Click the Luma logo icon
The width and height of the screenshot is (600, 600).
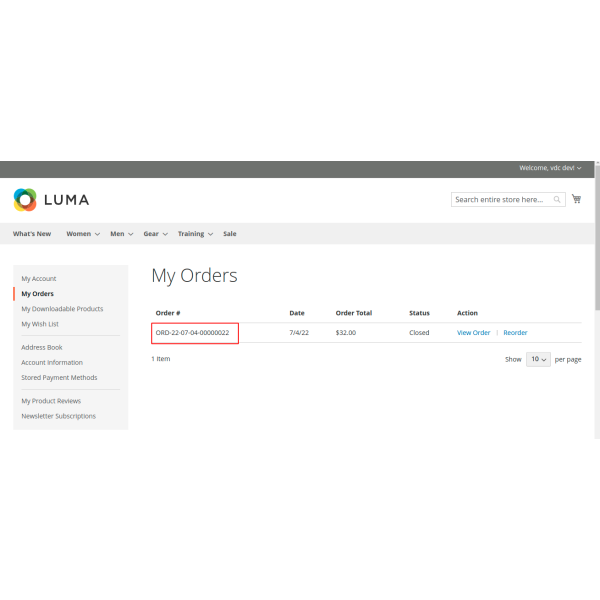coord(25,199)
